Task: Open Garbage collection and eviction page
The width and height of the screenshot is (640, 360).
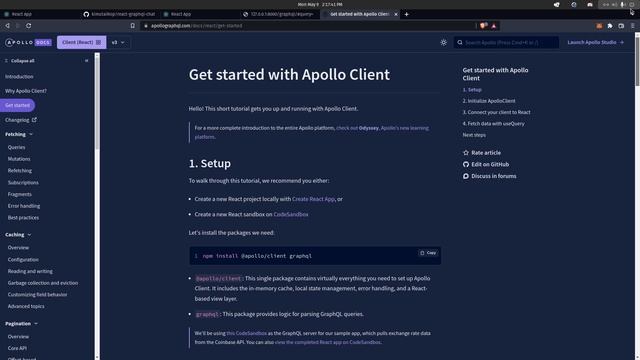Action: [42, 283]
